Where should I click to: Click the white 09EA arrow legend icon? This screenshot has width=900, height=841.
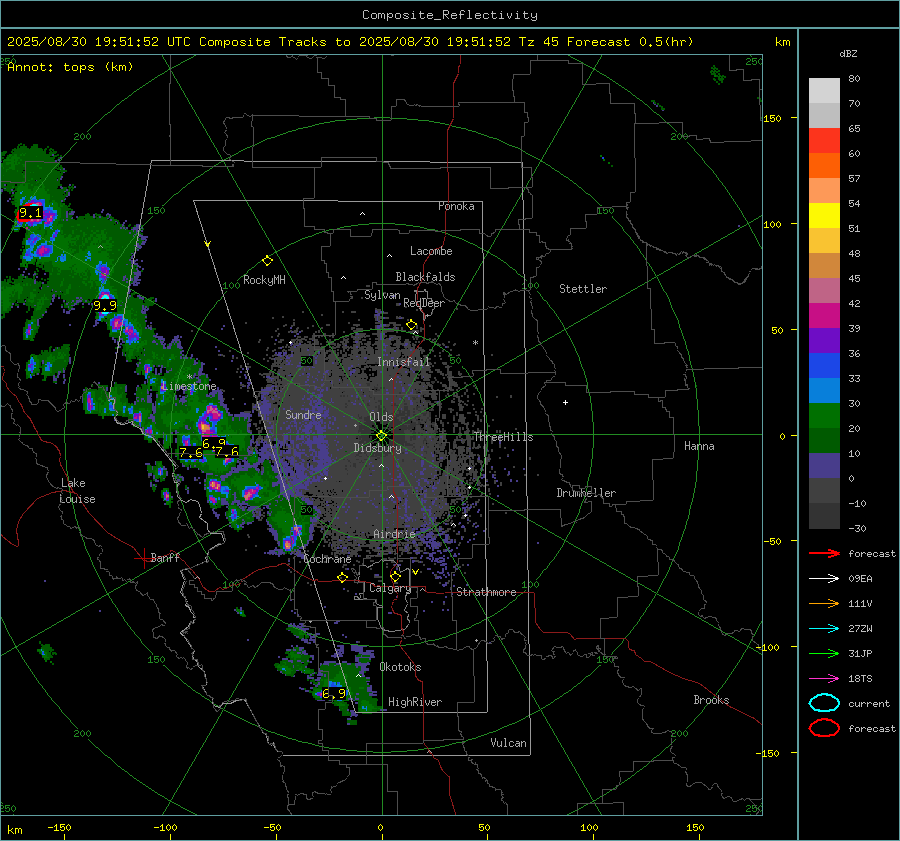click(824, 579)
